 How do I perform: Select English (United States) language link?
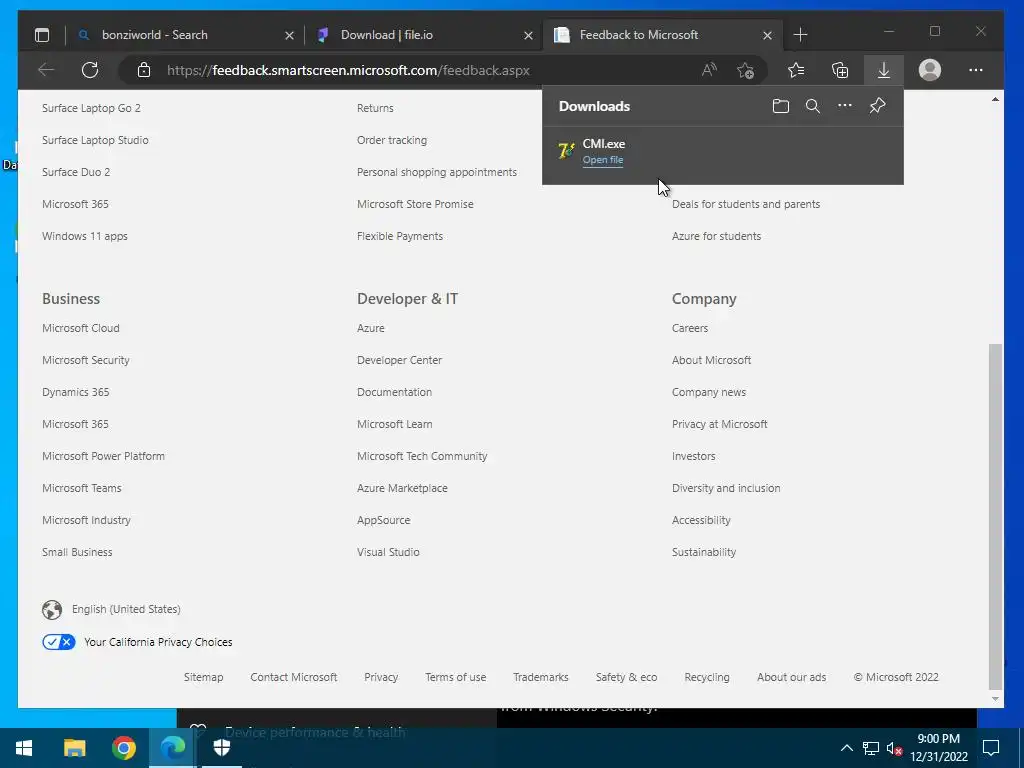126,609
